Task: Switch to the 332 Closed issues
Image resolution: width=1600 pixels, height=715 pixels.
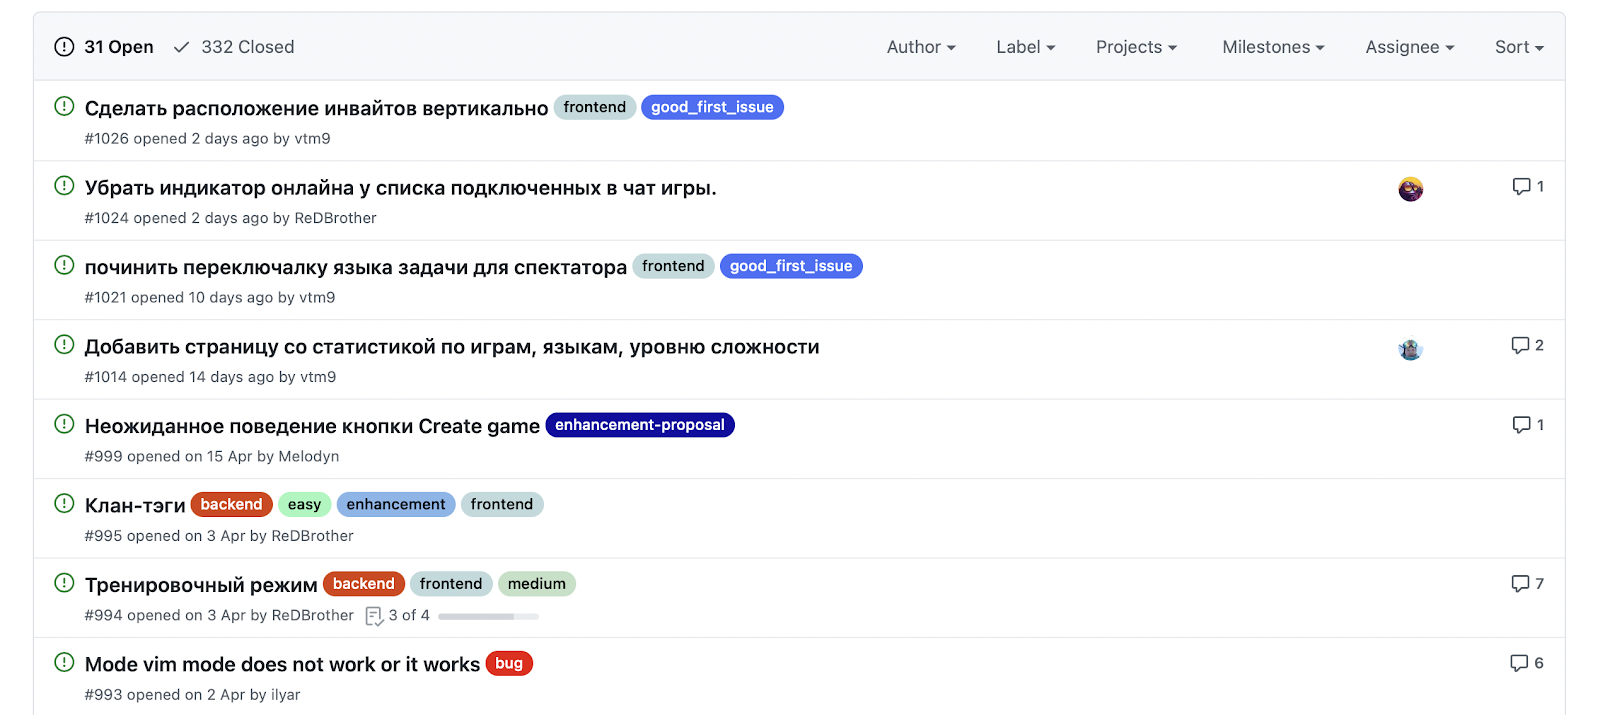Action: (235, 47)
